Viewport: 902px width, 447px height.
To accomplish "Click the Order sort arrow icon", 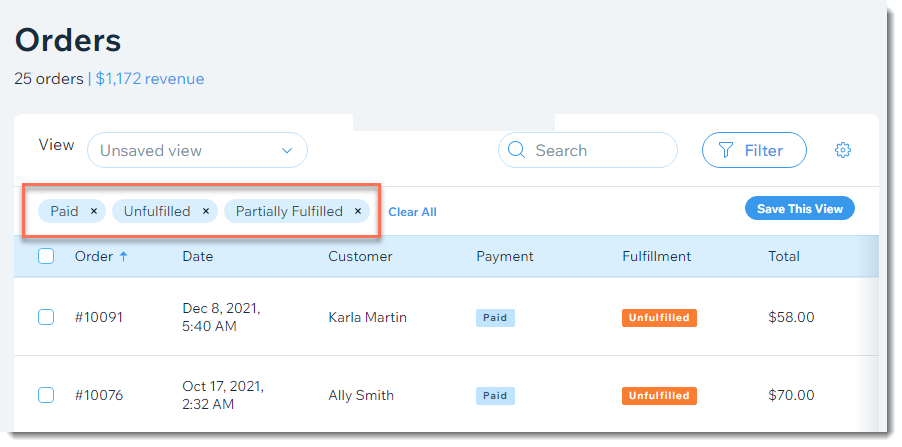I will (x=123, y=257).
